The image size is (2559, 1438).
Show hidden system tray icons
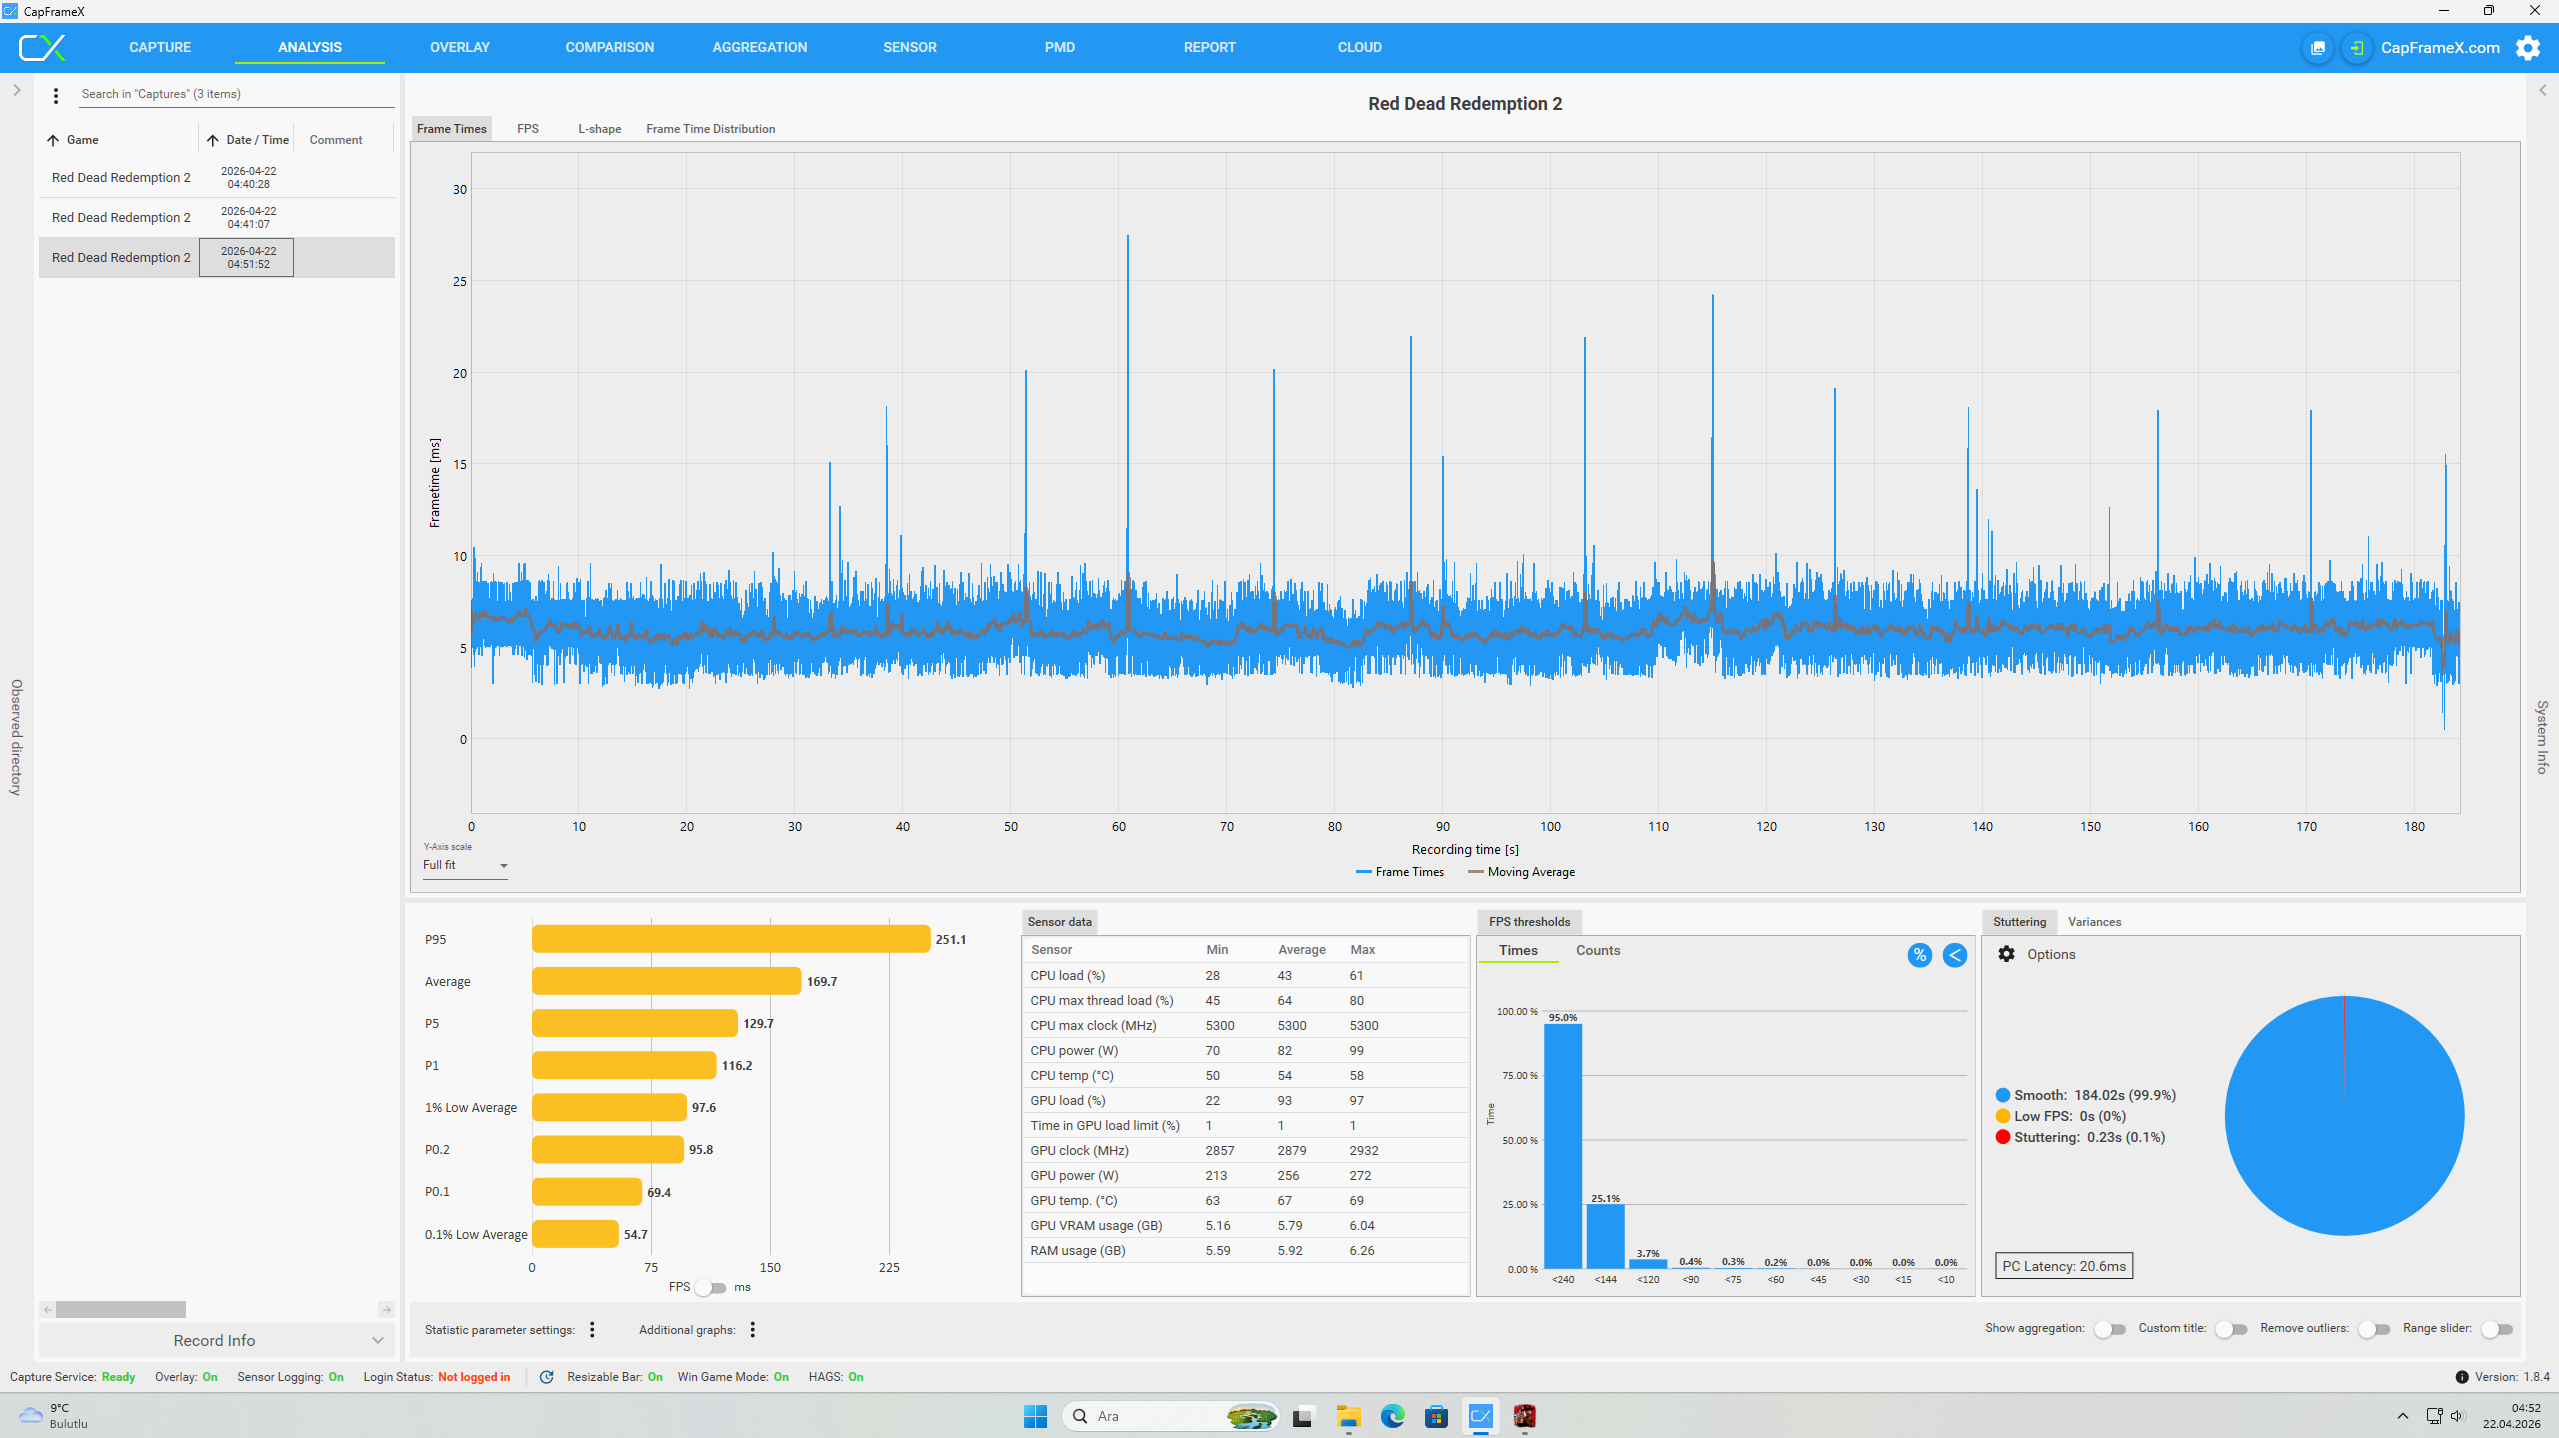(2403, 1416)
